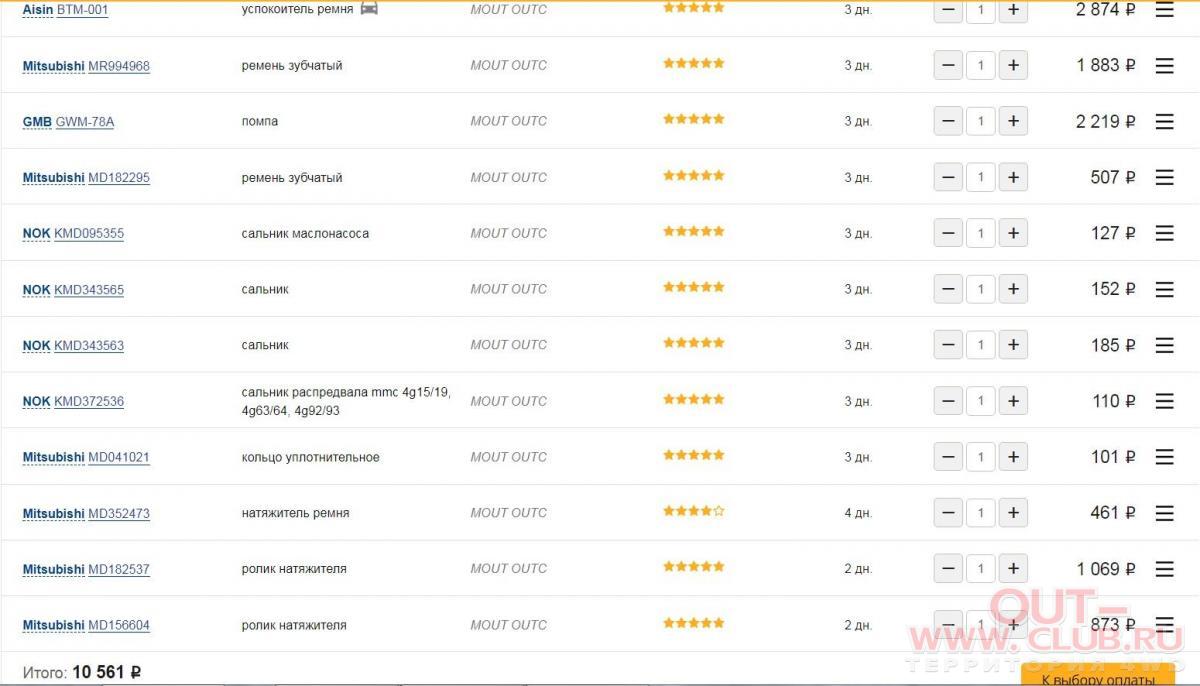Viewport: 1200px width, 686px height.
Task: Open part number KMD343565 link
Action: 89,290
